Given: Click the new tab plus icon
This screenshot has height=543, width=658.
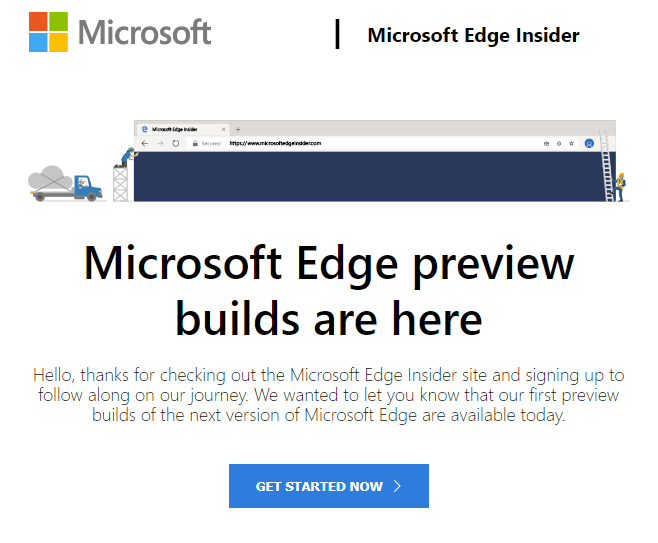Looking at the screenshot, I should (x=238, y=129).
